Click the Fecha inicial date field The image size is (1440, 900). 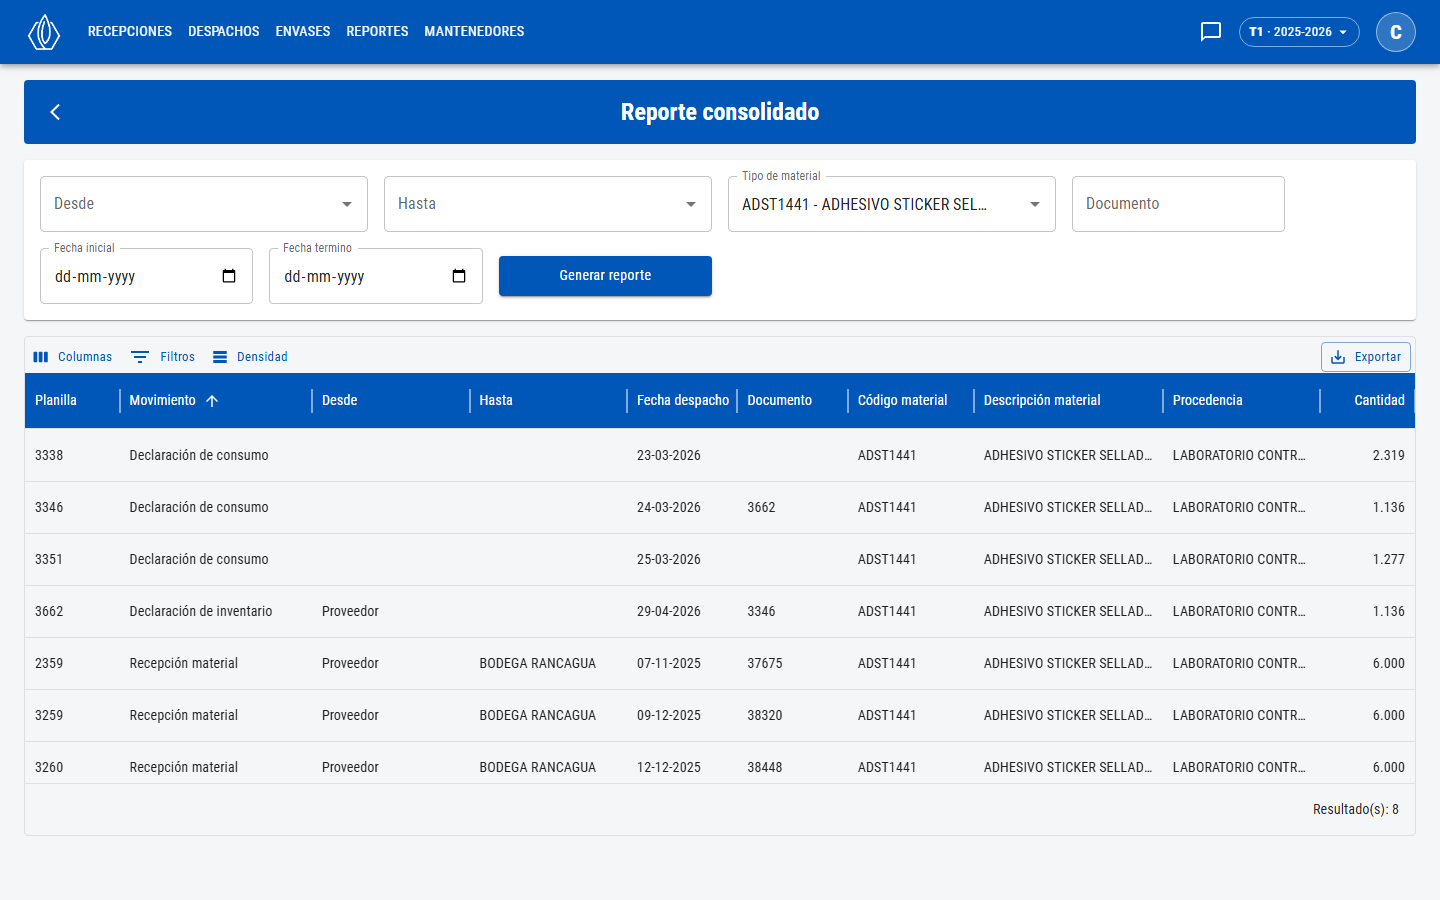point(146,276)
